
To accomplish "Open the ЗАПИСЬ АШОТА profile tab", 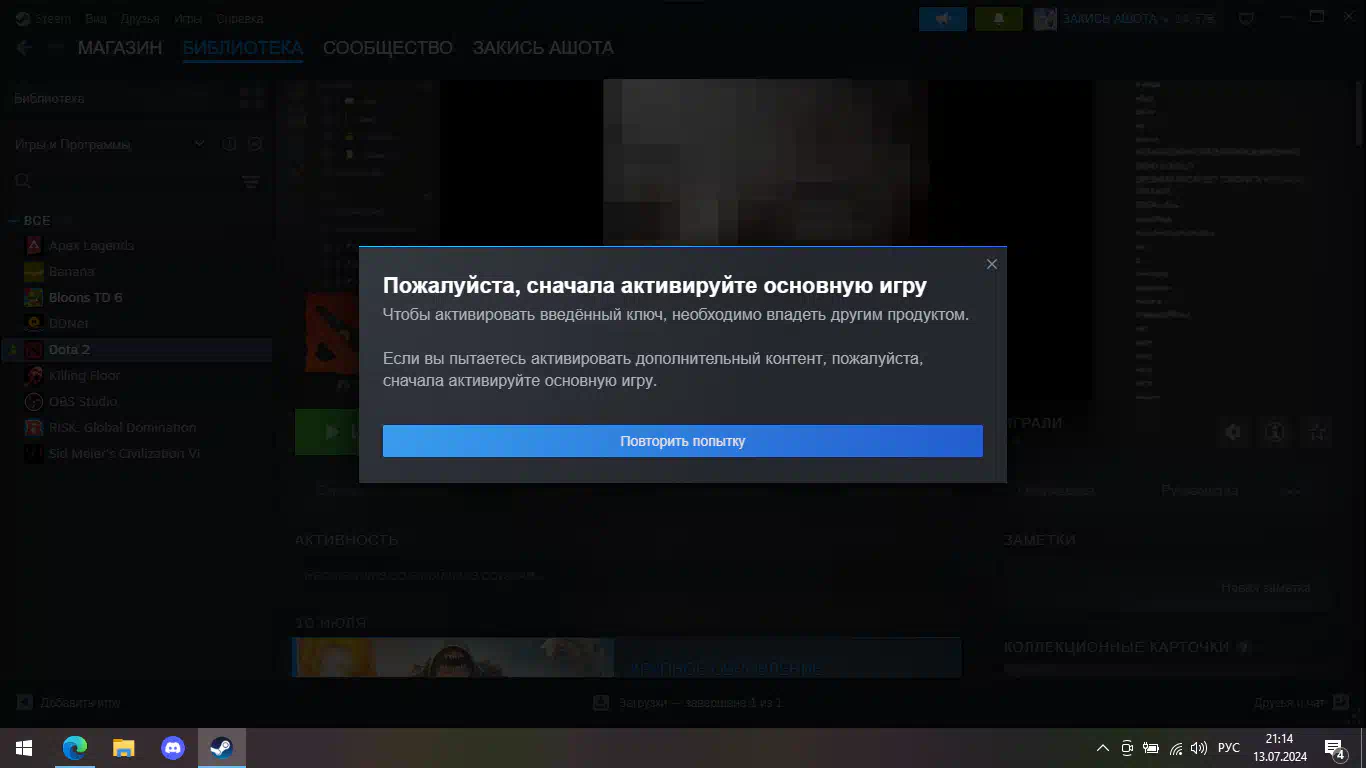I will [x=543, y=48].
